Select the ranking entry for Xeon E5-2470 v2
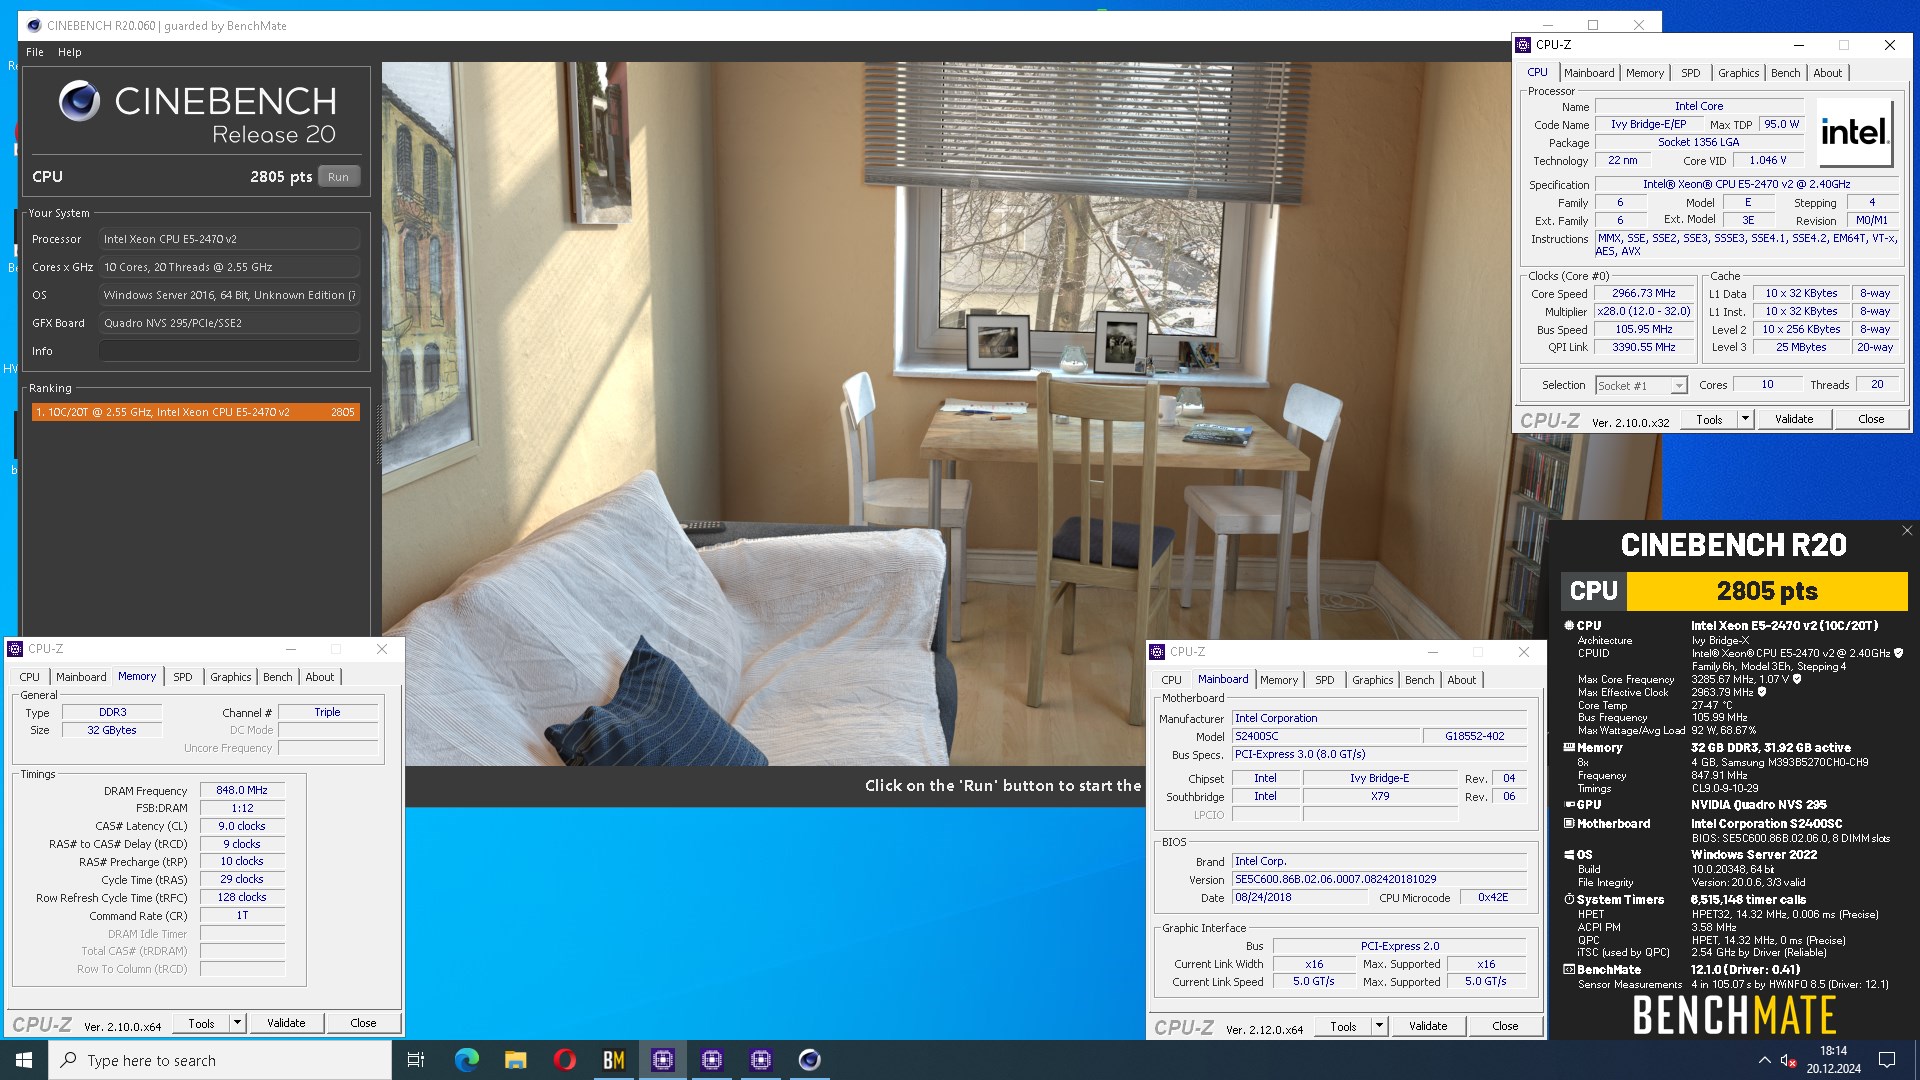Viewport: 1920px width, 1080px height. click(195, 412)
